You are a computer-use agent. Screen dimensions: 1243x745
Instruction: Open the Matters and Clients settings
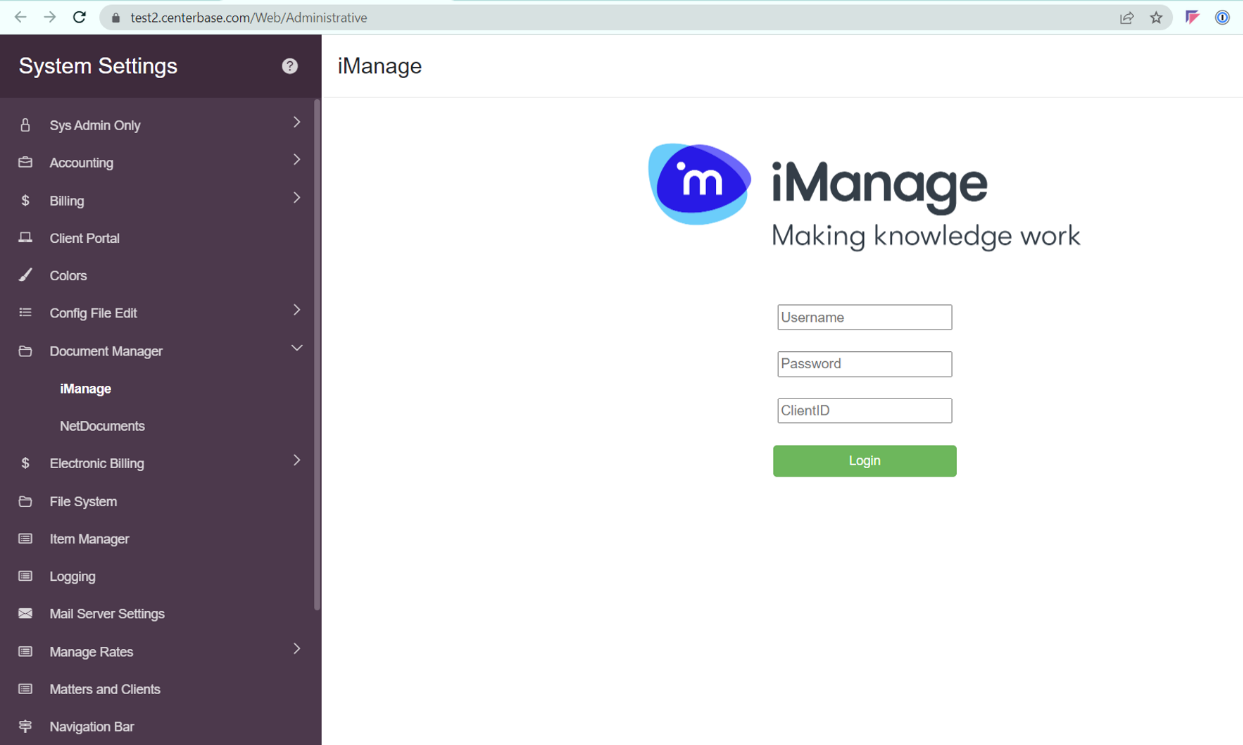click(105, 689)
